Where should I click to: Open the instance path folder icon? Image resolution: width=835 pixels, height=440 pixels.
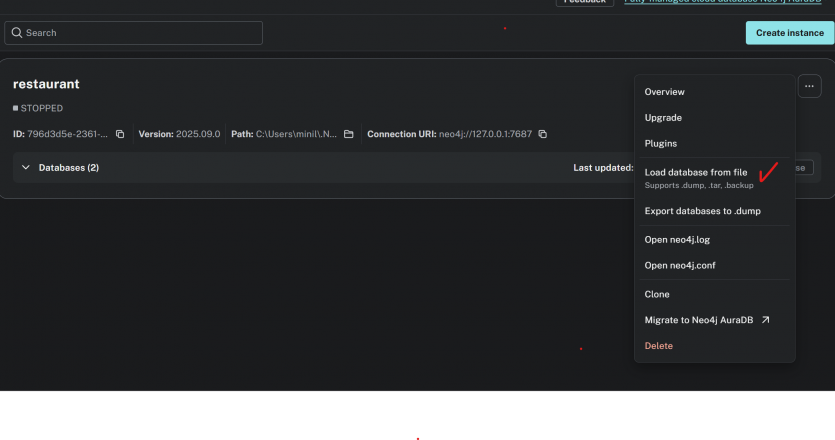pyautogui.click(x=349, y=134)
